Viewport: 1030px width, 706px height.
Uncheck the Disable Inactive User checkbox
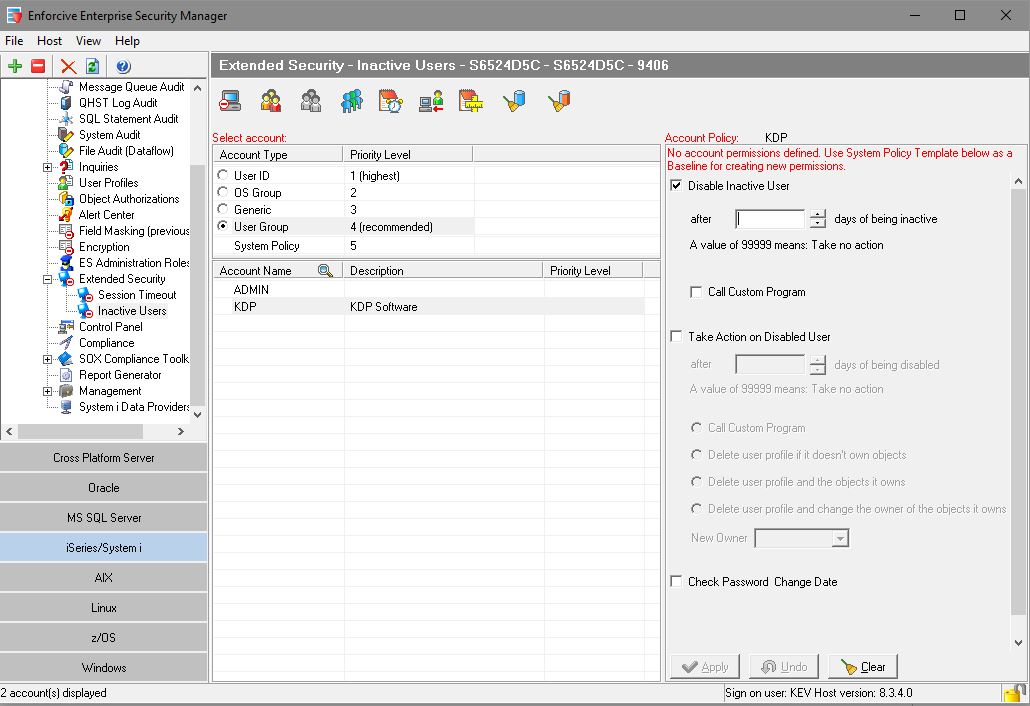[x=677, y=186]
